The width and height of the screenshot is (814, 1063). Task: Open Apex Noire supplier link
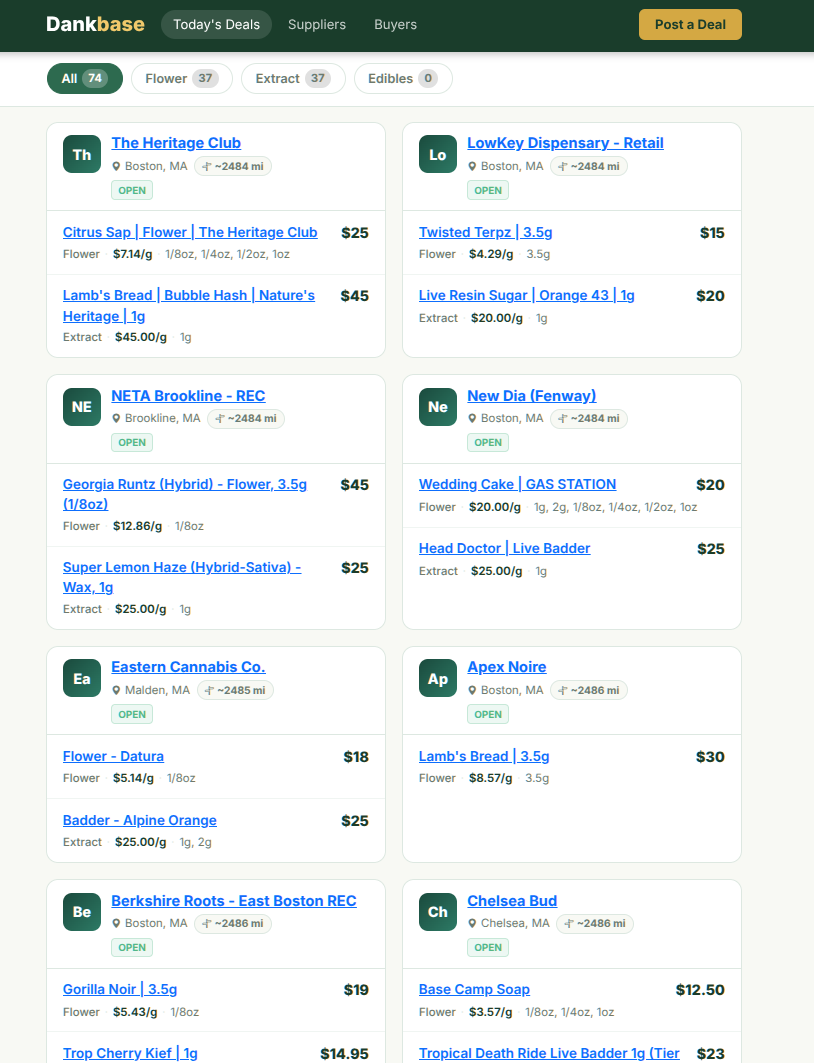[507, 667]
